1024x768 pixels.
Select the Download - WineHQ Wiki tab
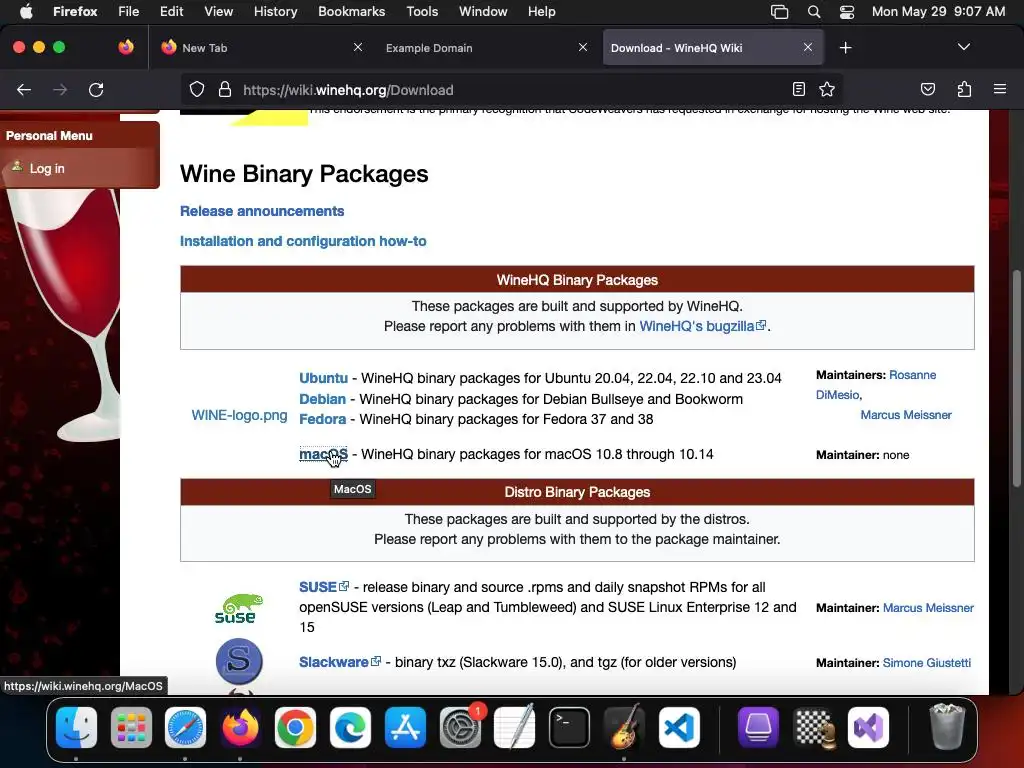712,48
